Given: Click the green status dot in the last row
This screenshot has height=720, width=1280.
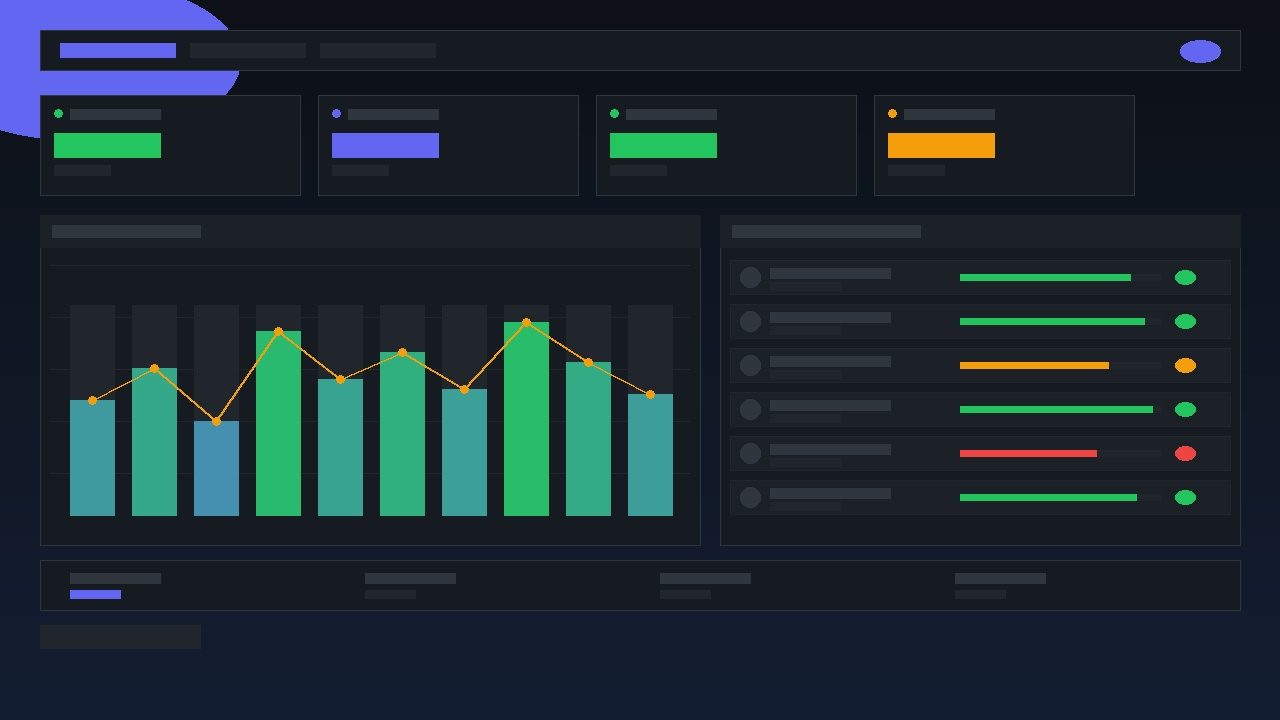Looking at the screenshot, I should (x=1185, y=497).
